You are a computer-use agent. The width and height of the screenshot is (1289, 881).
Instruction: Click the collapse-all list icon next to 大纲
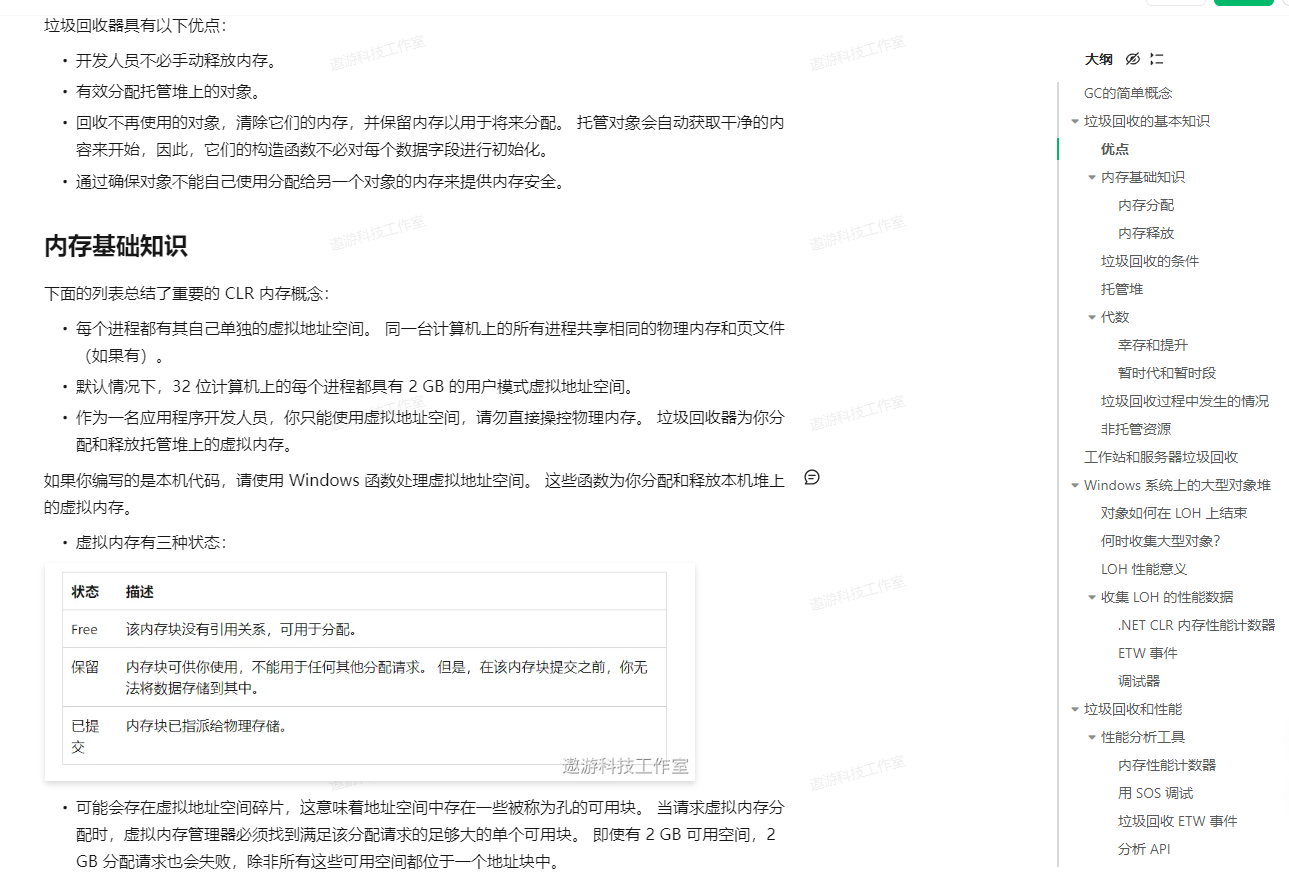(1157, 59)
